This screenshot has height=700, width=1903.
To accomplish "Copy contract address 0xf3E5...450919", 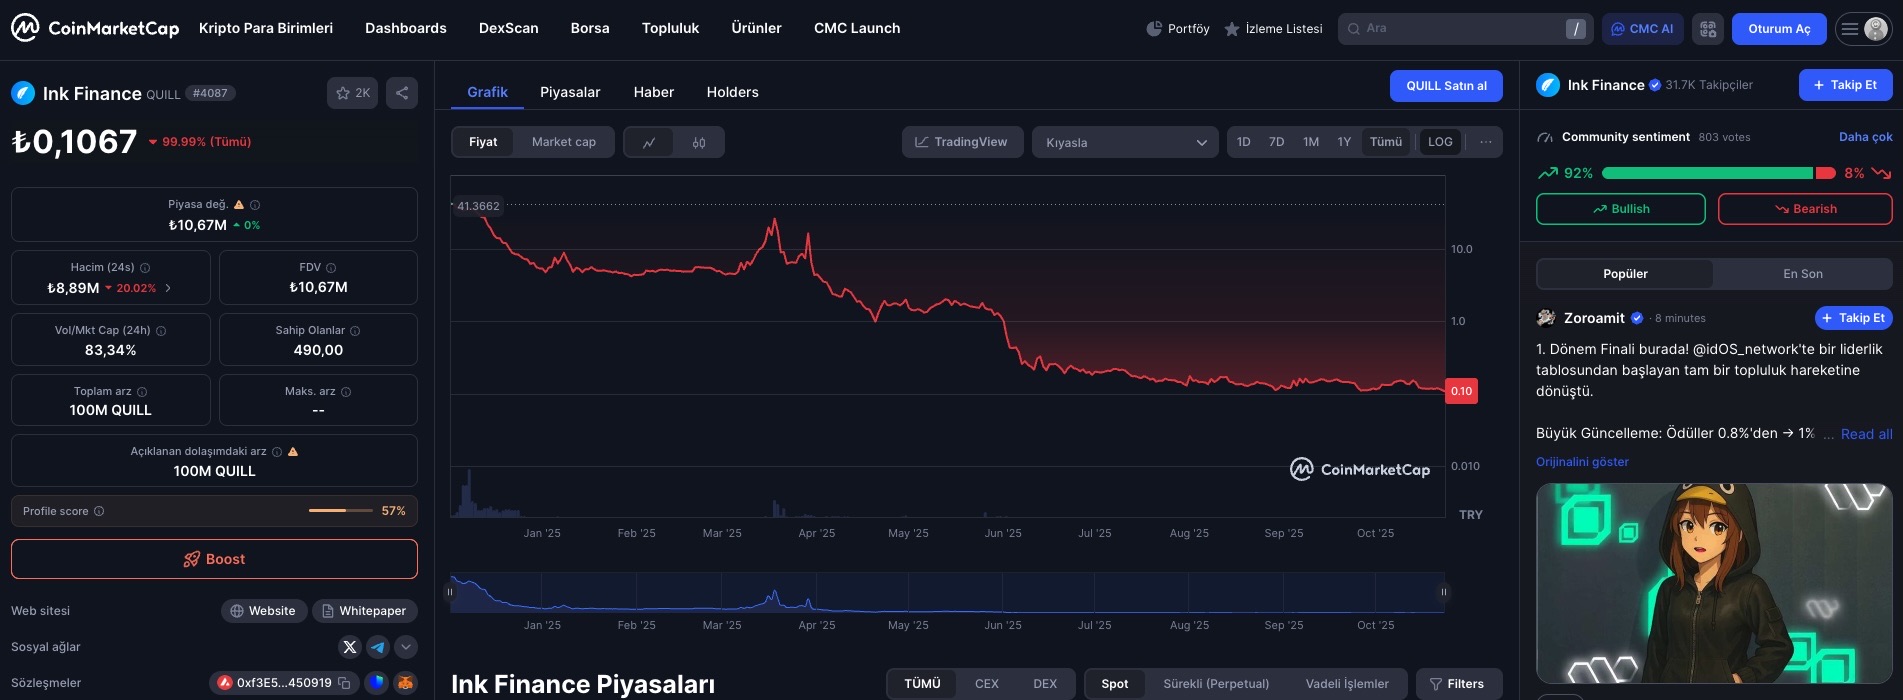I will (344, 683).
